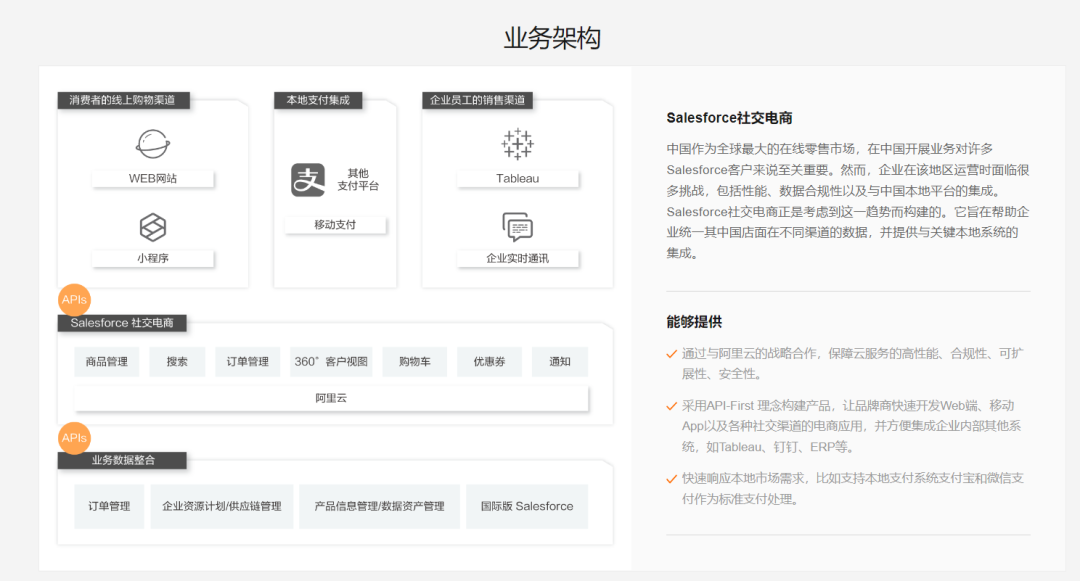Viewport: 1080px width, 581px height.
Task: Expand the 本地支付集成 section header
Action: (x=319, y=100)
